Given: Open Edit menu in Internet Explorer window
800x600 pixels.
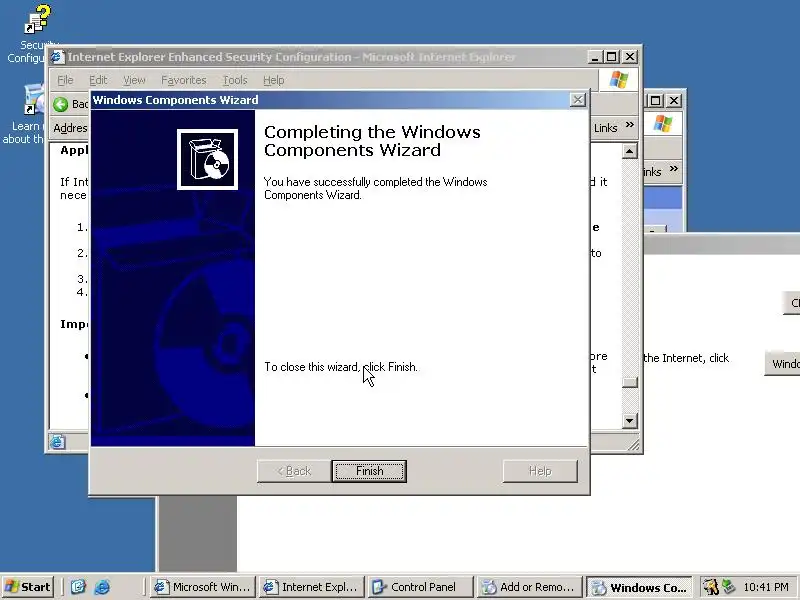Looking at the screenshot, I should click(98, 80).
